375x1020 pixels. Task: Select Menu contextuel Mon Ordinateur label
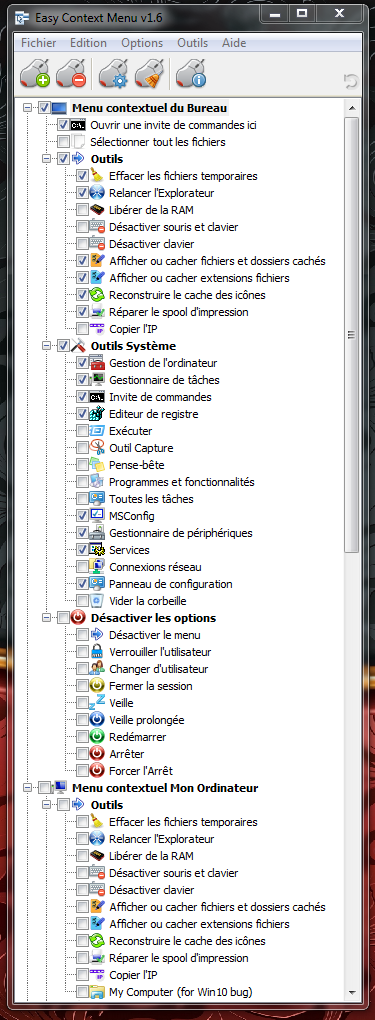tap(165, 788)
